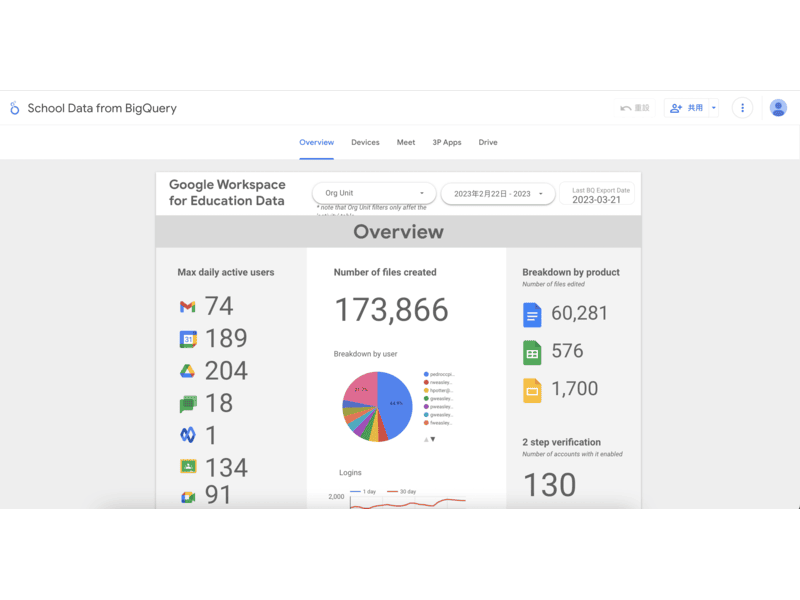Open the Org Unit filter dropdown
800x600 pixels.
pyautogui.click(x=374, y=193)
